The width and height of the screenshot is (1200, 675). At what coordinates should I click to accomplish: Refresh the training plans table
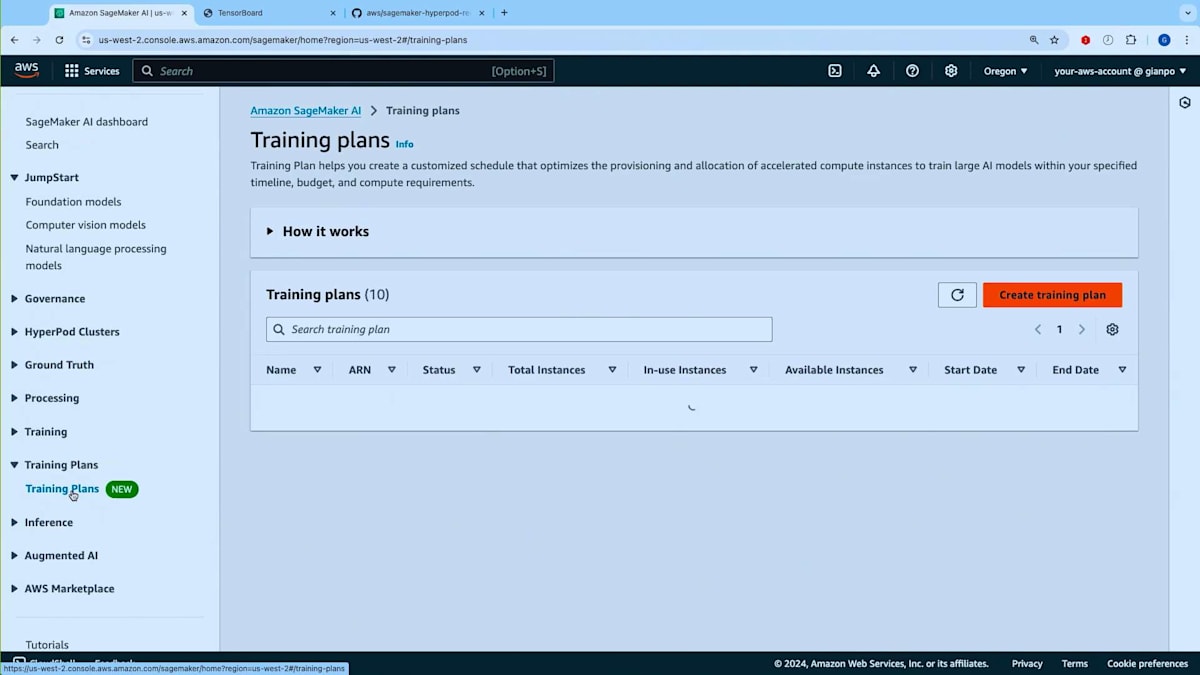pyautogui.click(x=957, y=295)
